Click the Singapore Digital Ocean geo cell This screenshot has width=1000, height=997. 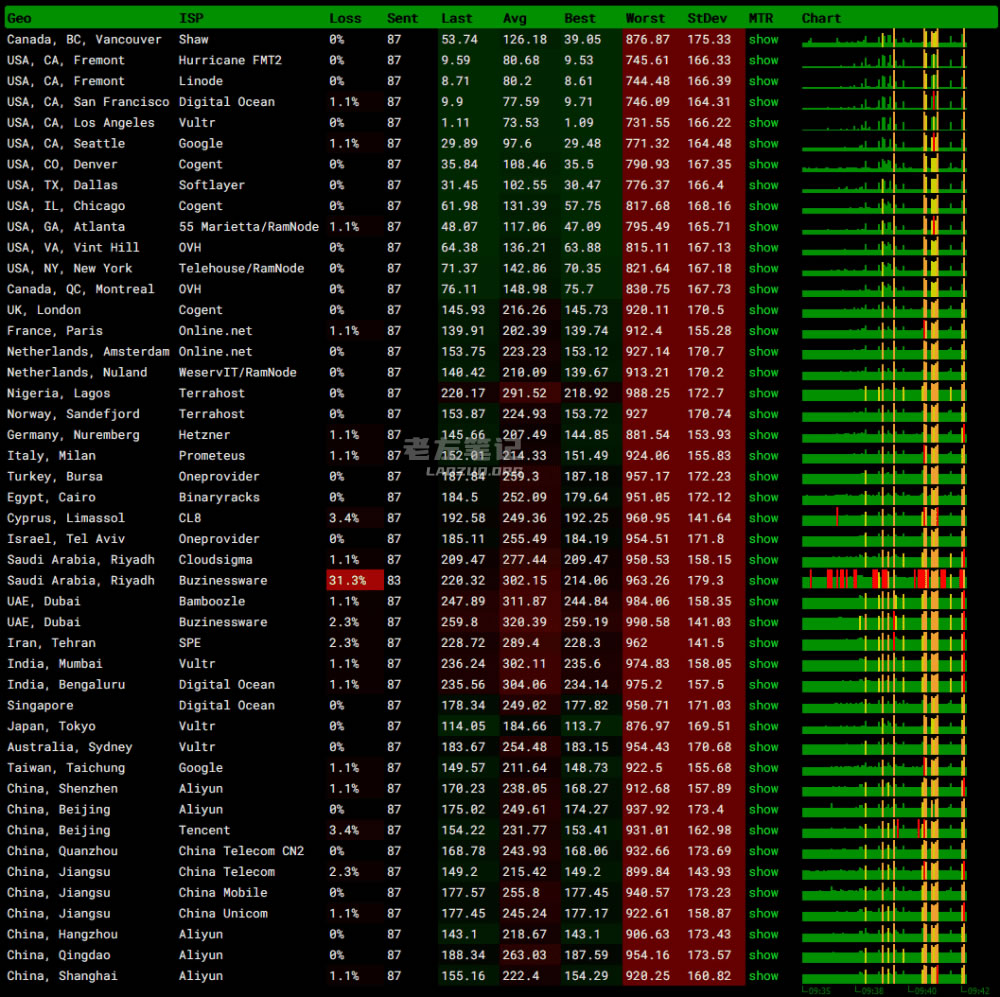40,705
